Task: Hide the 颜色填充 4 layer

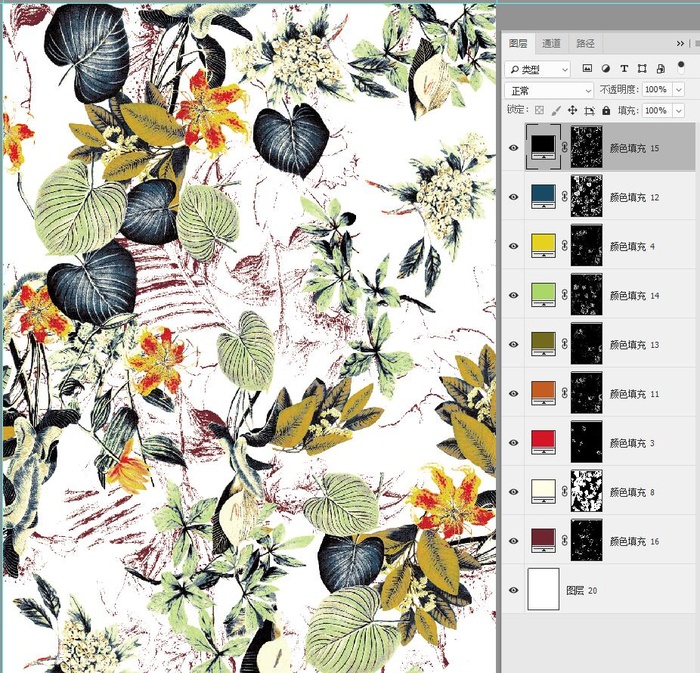Action: pyautogui.click(x=514, y=246)
